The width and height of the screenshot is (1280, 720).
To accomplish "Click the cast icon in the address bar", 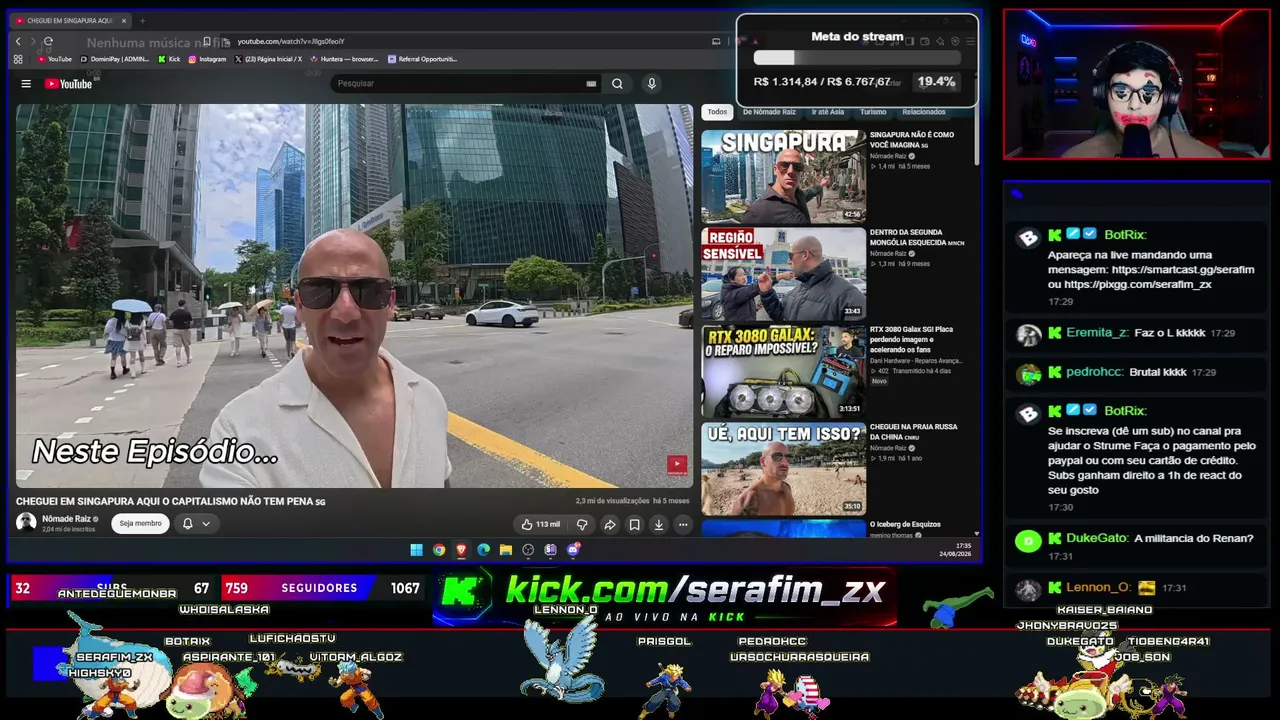I will pos(716,41).
